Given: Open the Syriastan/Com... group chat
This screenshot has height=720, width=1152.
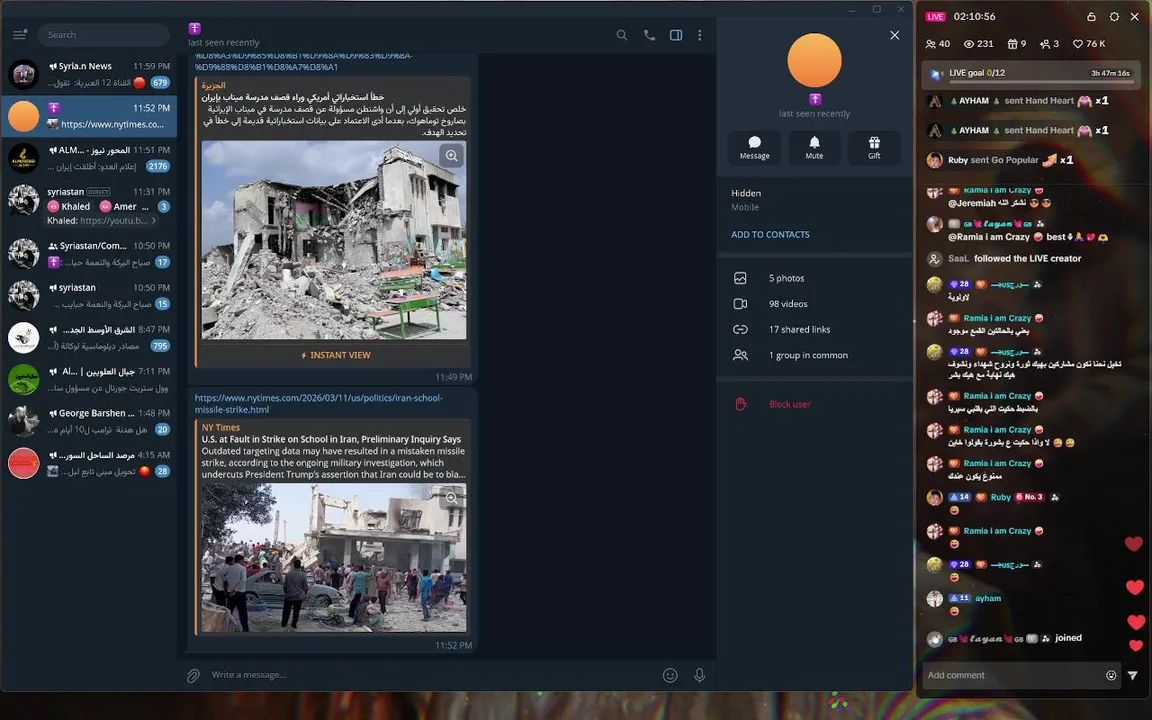Looking at the screenshot, I should [89, 253].
